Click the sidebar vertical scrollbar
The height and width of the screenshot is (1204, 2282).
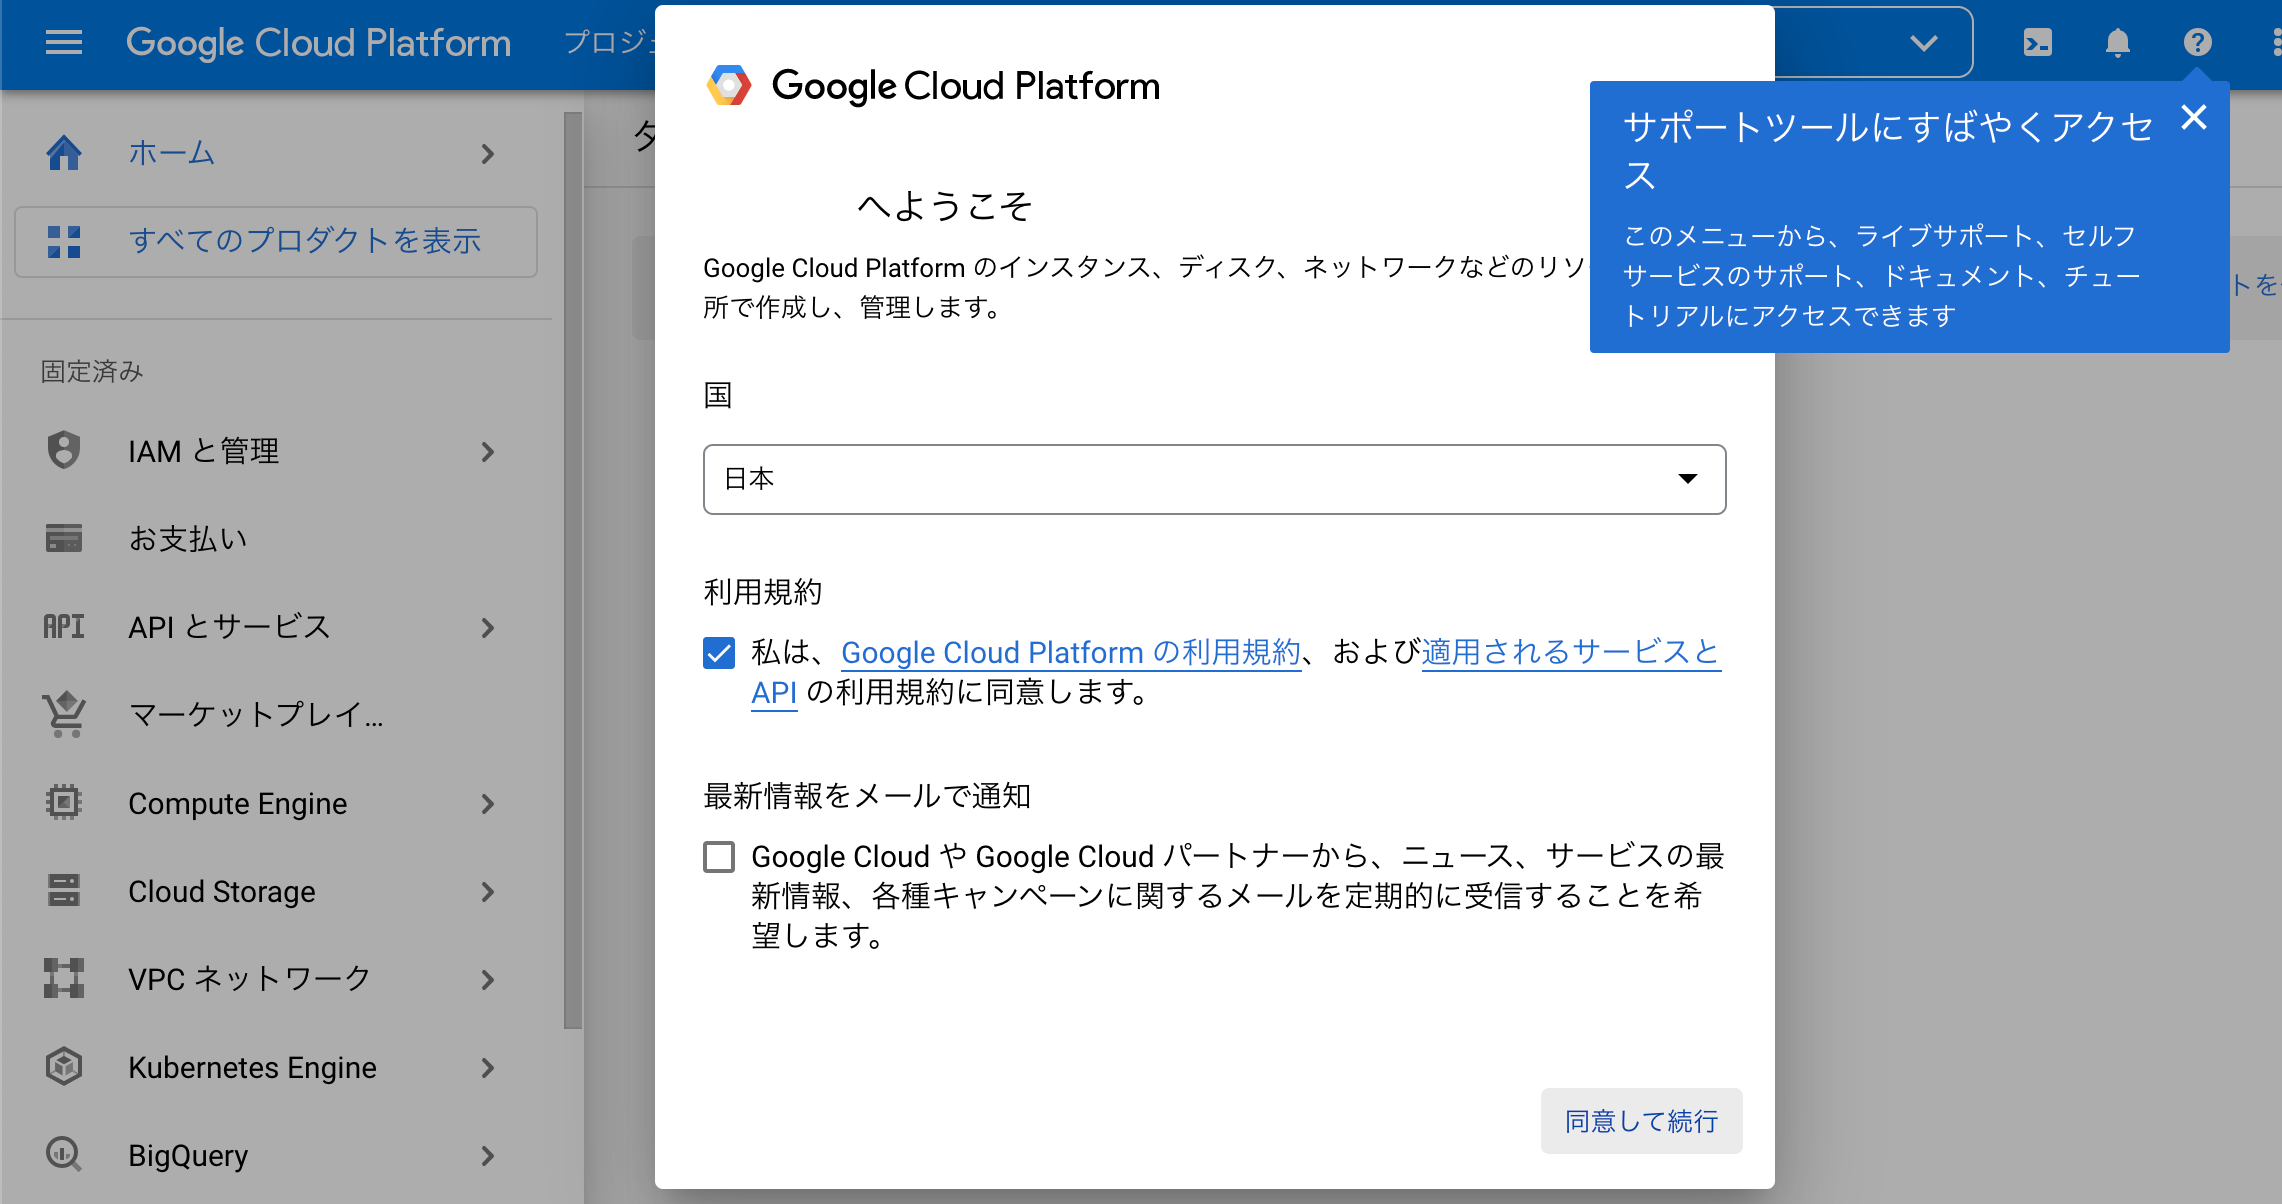(572, 570)
